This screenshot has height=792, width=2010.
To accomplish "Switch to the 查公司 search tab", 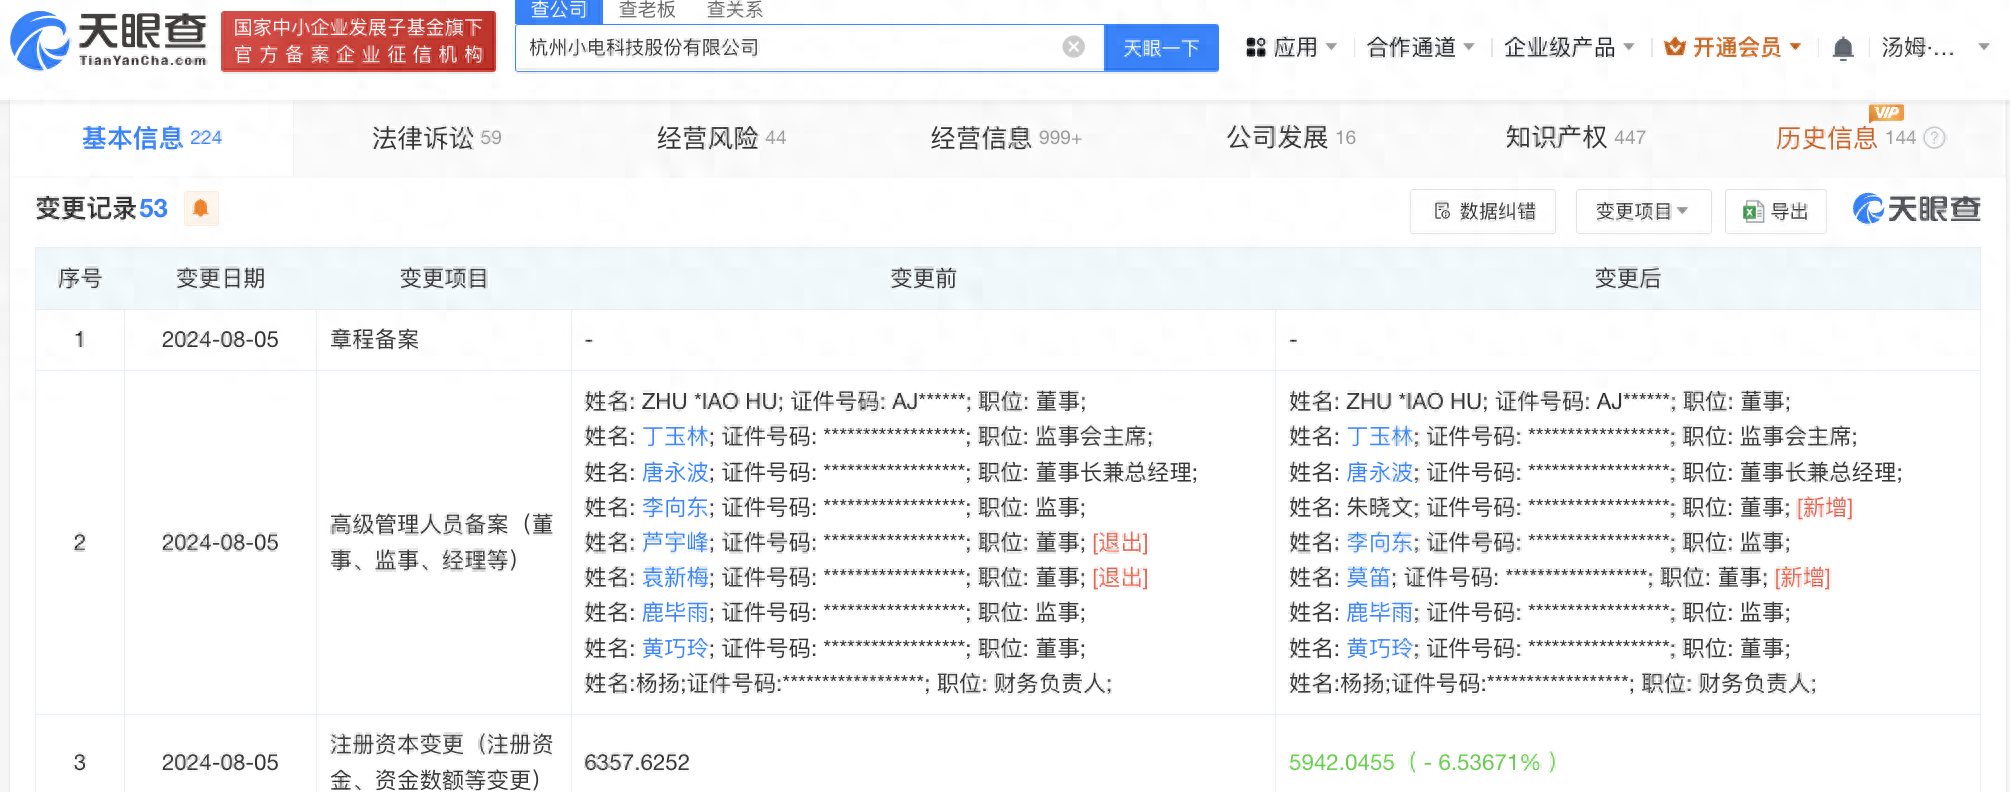I will [x=559, y=10].
